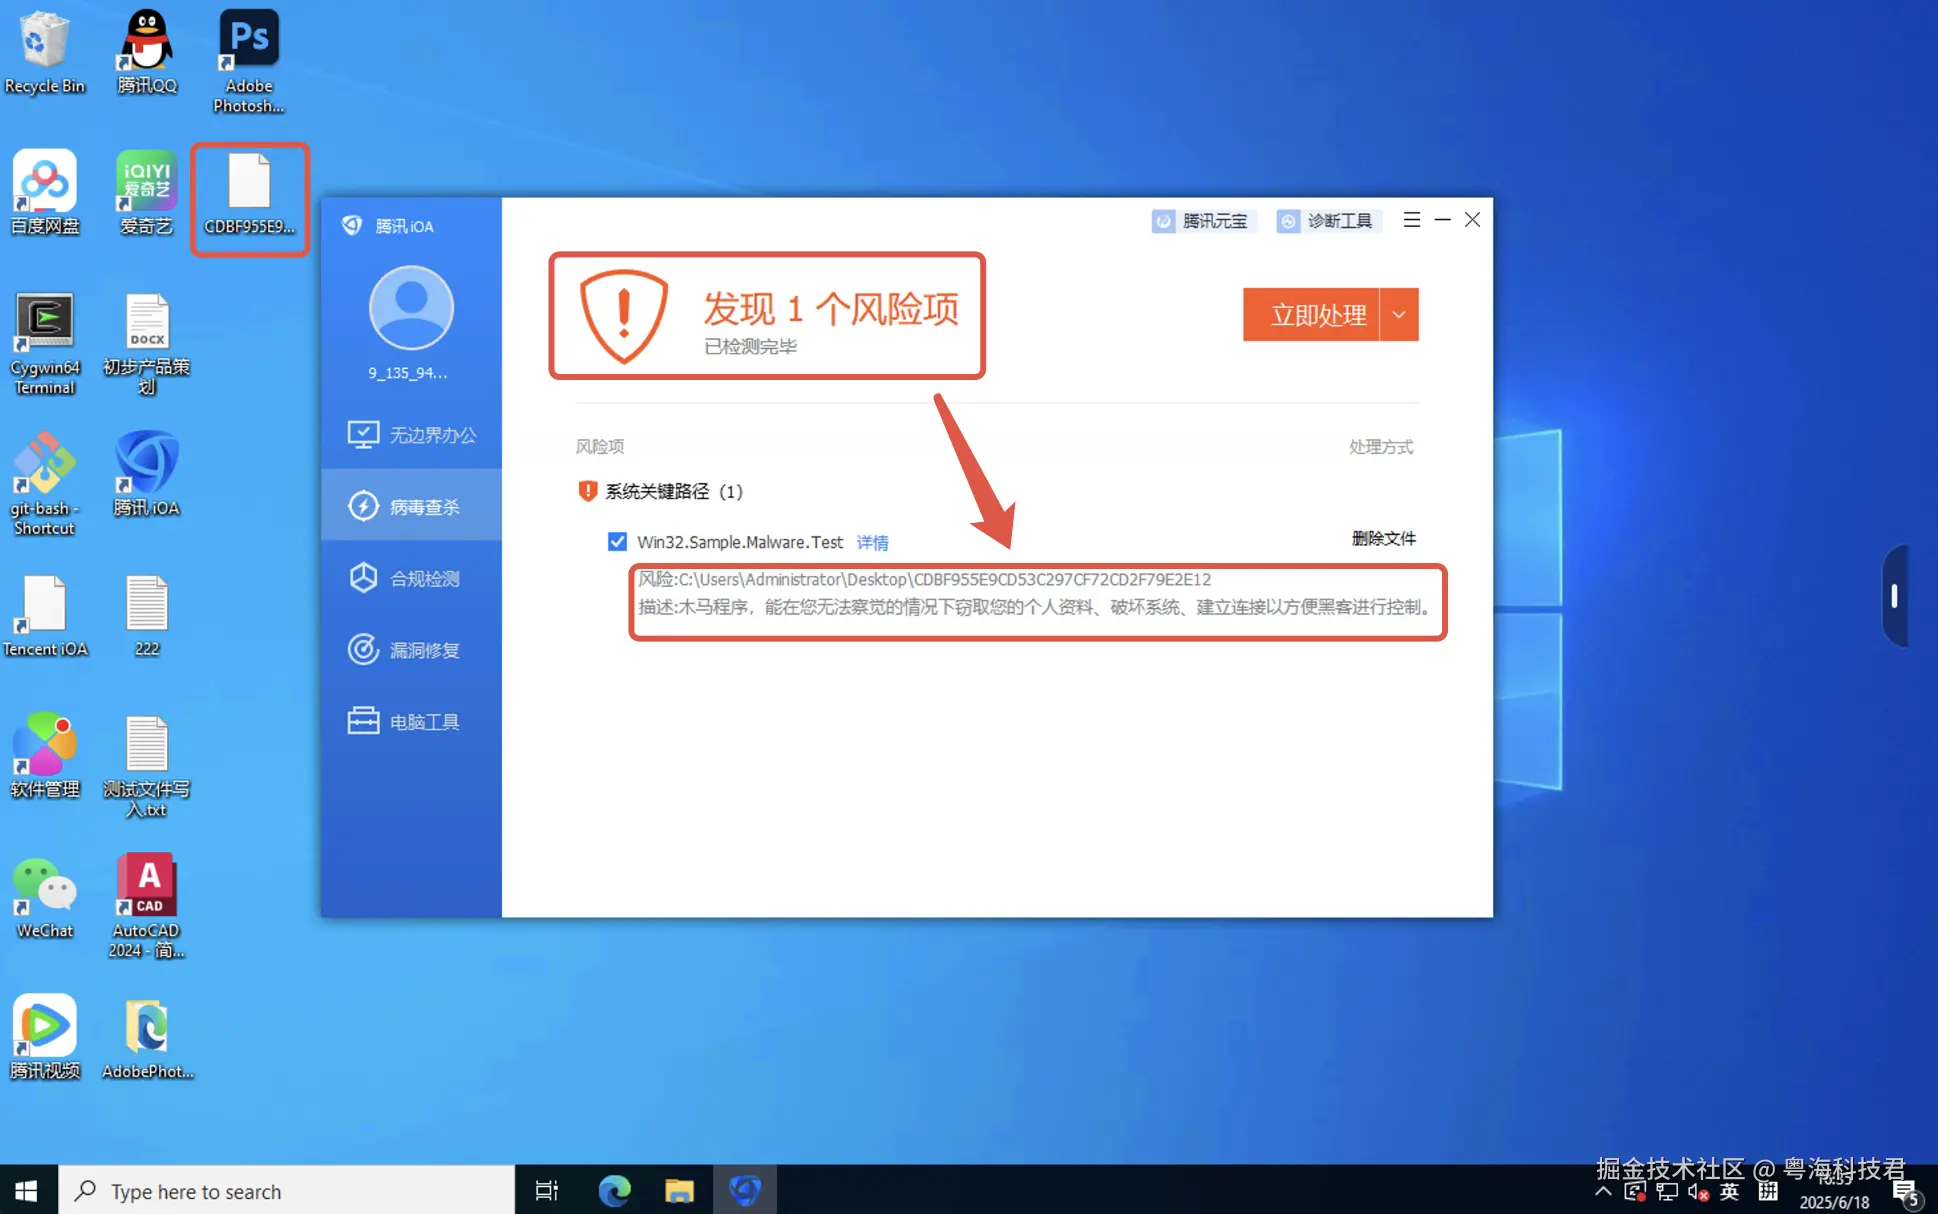Viewport: 1938px width, 1214px height.
Task: Click the 腾讯iOA logo in sidebar header
Action: (352, 226)
